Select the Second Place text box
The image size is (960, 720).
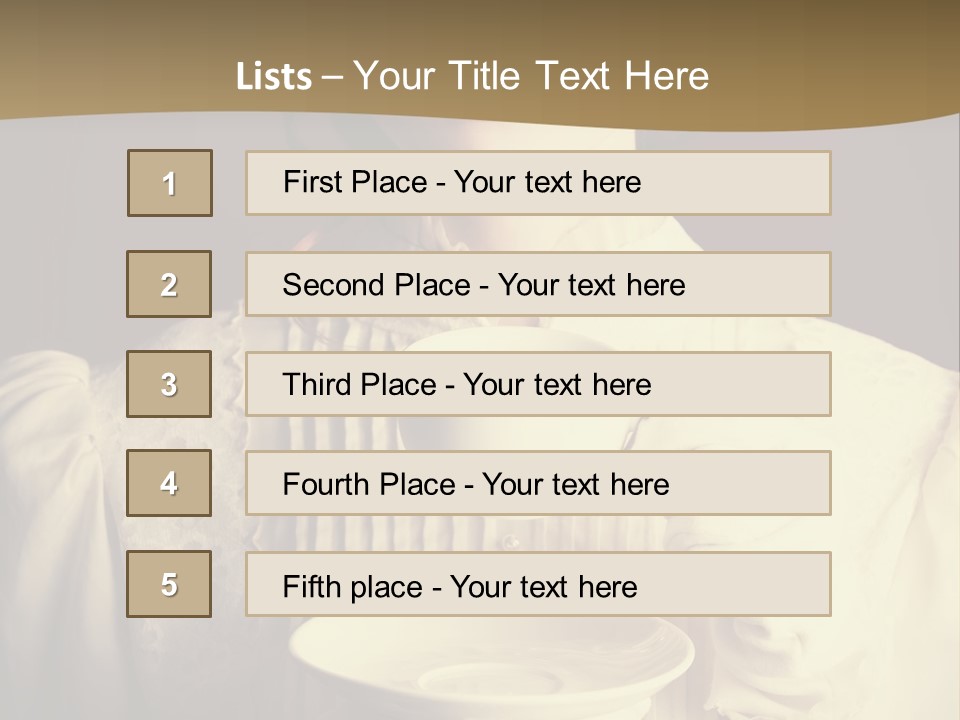click(x=760, y=284)
